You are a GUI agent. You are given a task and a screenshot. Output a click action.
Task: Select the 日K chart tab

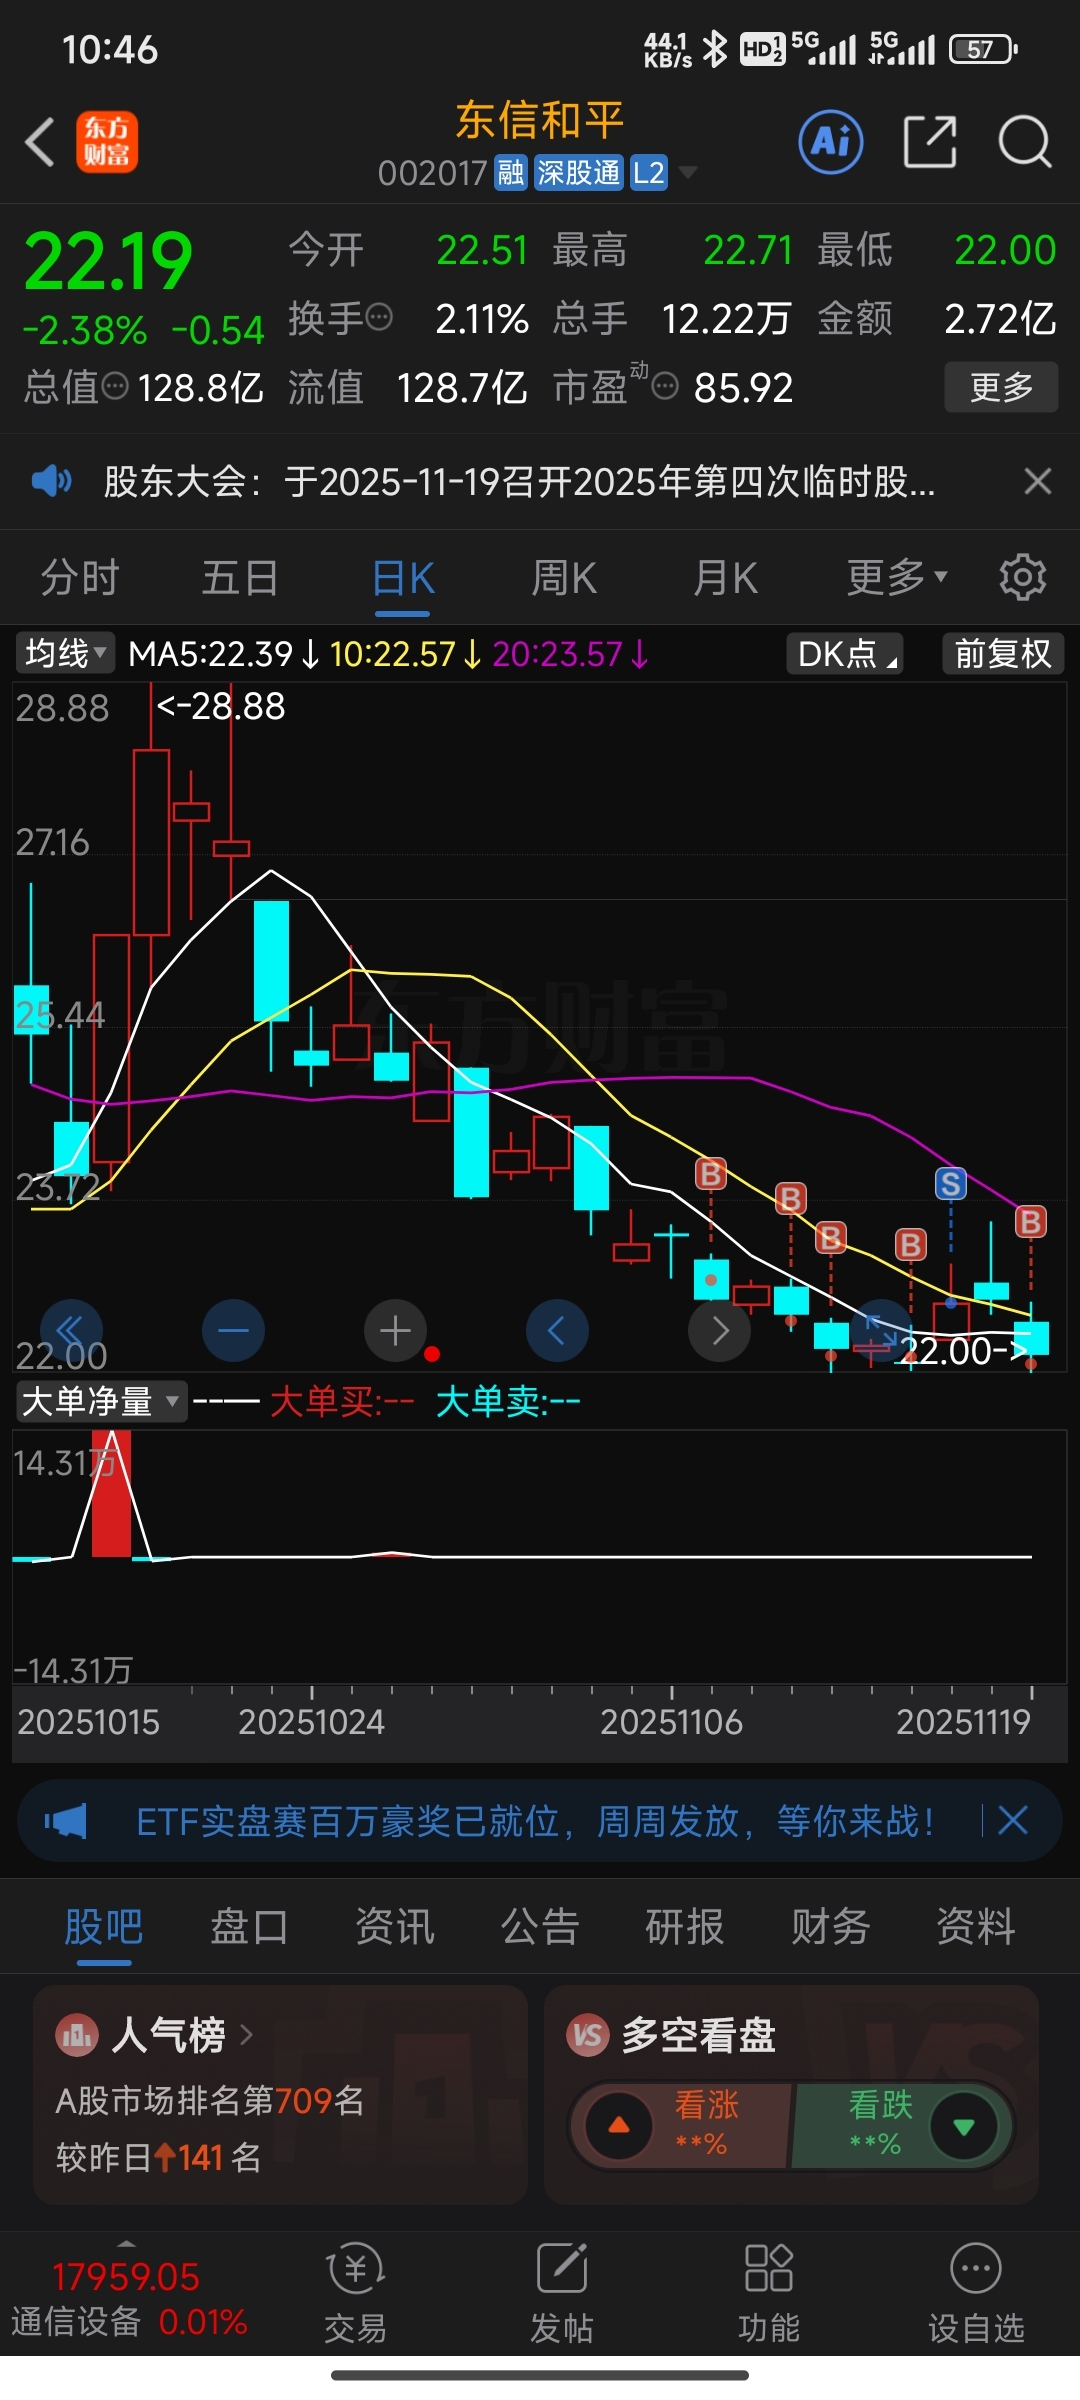click(403, 578)
